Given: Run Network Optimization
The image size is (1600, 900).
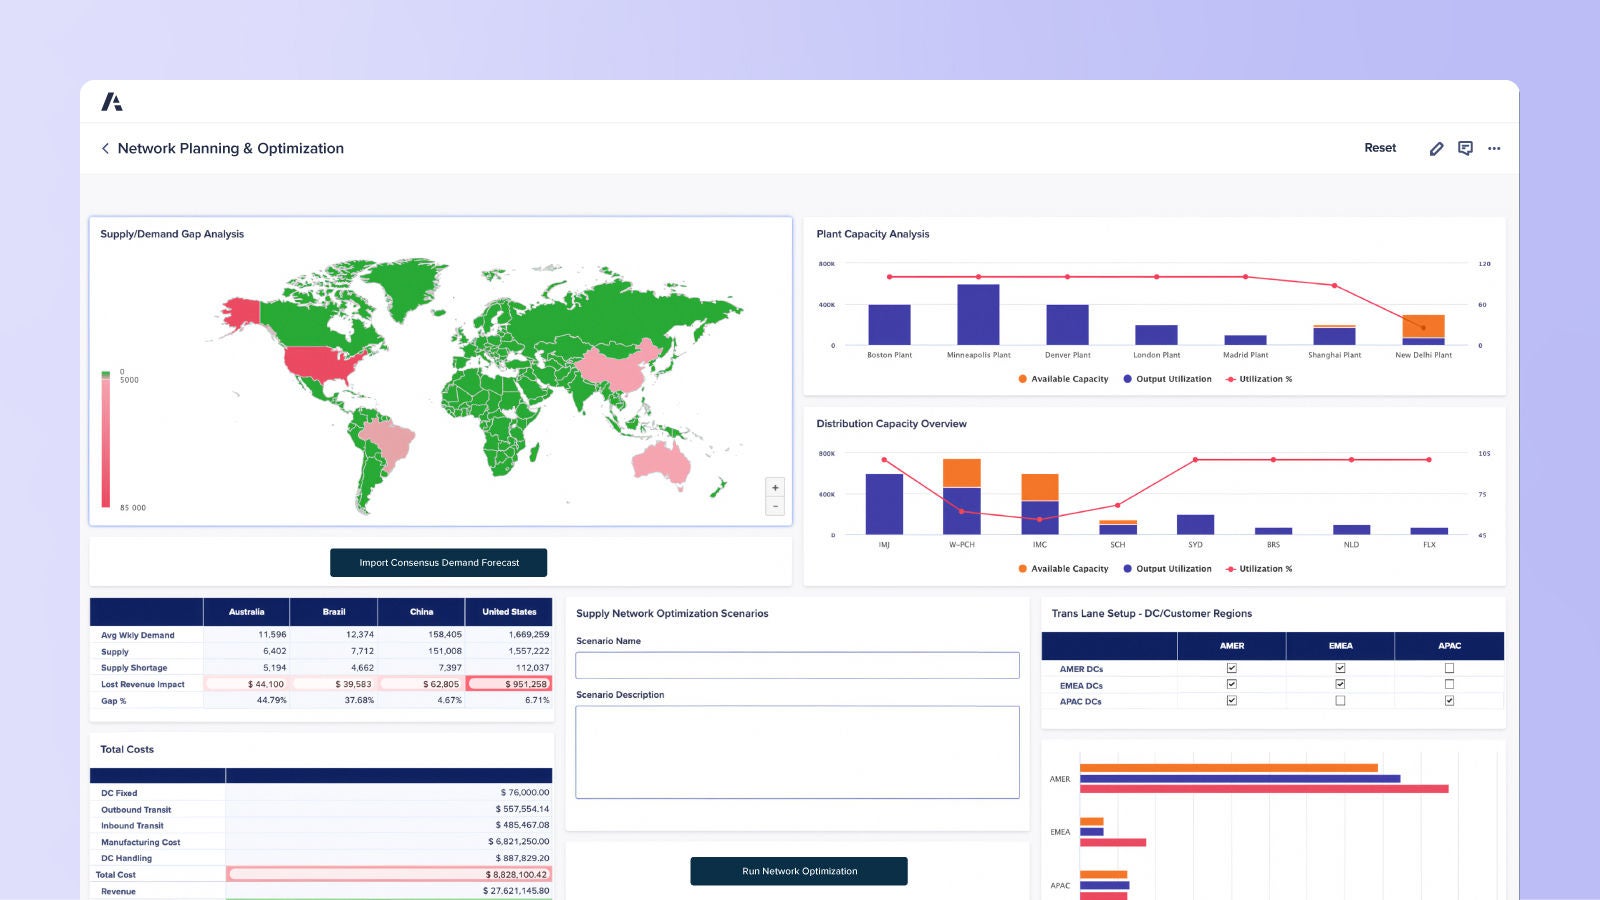Looking at the screenshot, I should point(797,870).
